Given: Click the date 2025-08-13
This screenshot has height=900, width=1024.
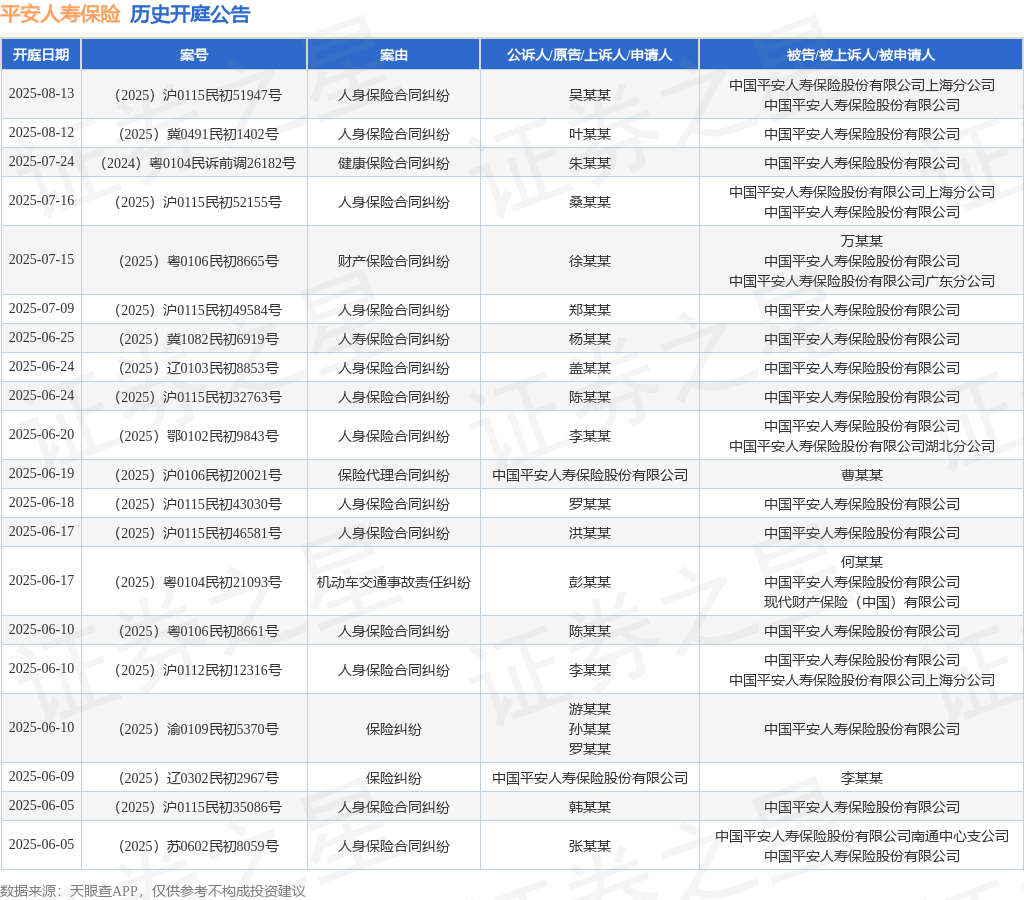Looking at the screenshot, I should coord(41,93).
